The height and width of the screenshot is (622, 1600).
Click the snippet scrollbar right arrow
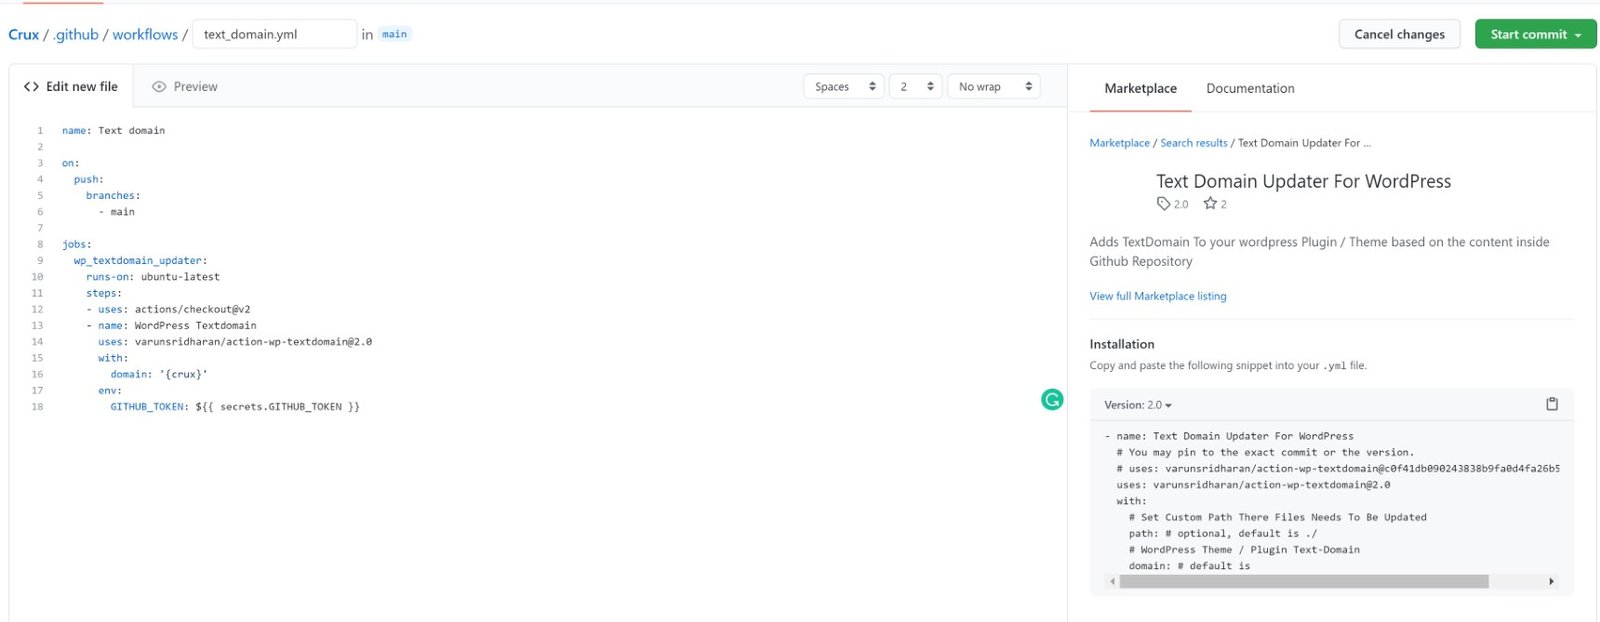[x=1551, y=581]
